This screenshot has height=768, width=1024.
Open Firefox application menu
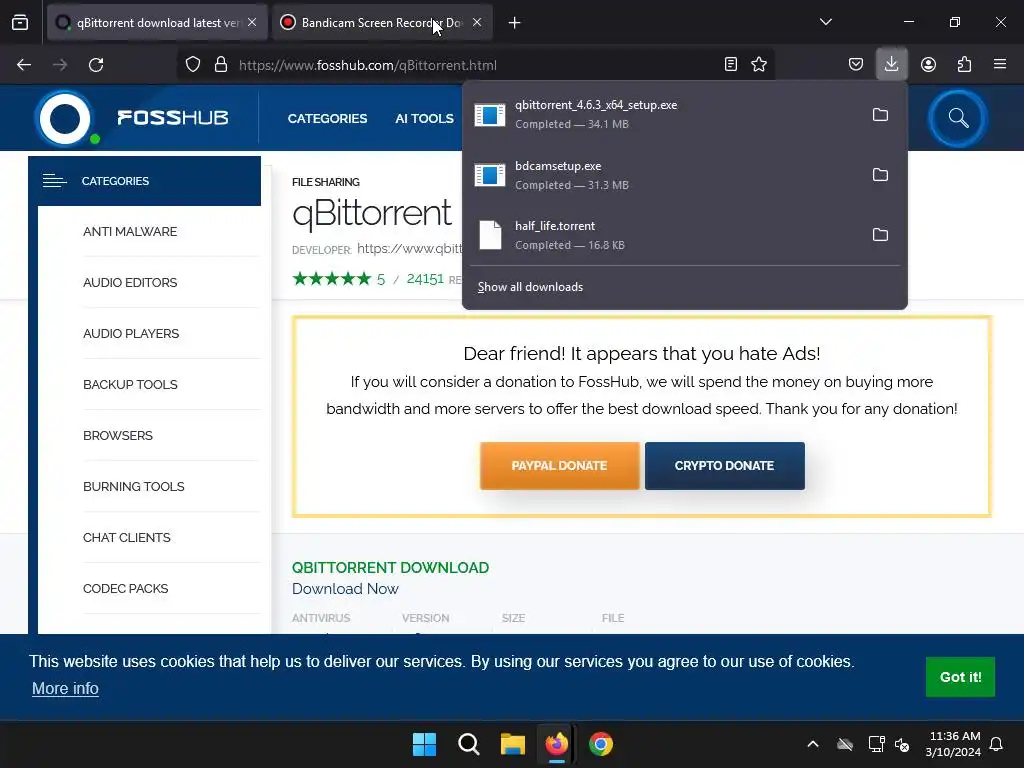pos(1000,64)
